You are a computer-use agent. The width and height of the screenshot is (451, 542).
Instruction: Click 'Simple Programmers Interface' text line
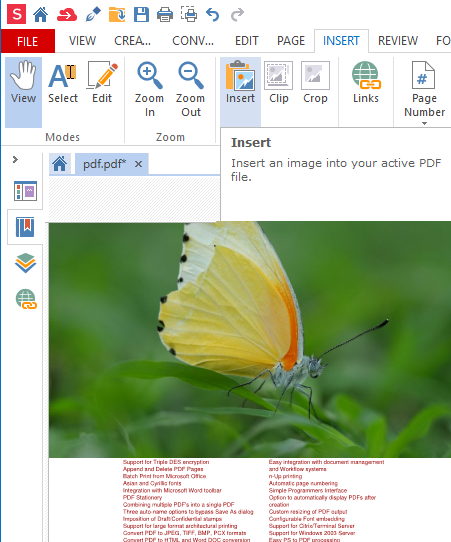(308, 490)
